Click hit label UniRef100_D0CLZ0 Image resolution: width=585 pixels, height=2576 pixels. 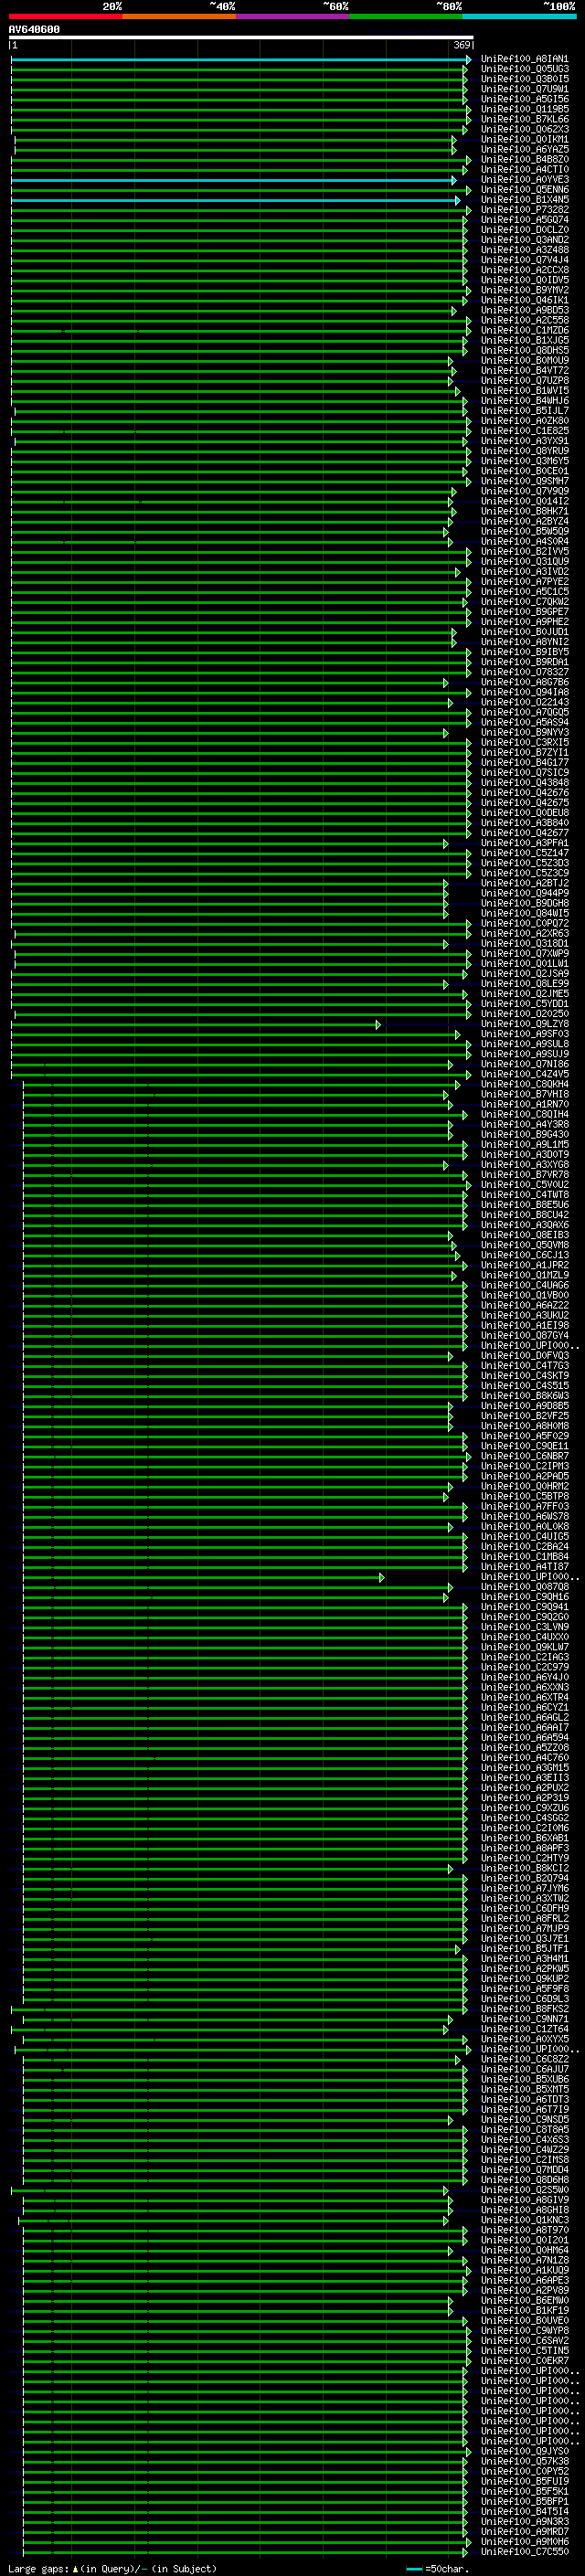[524, 230]
